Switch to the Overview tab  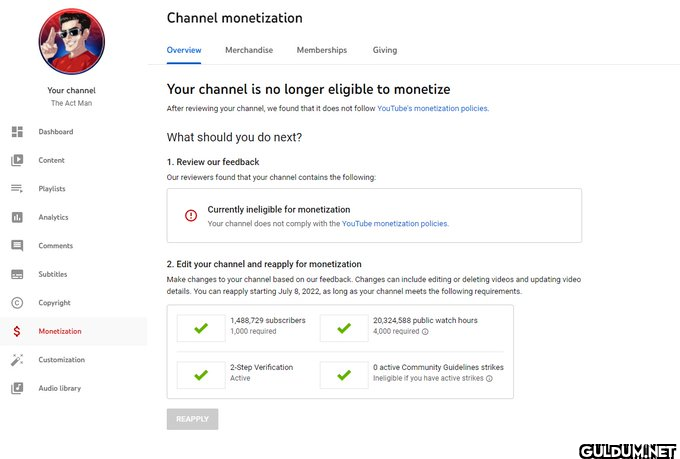pyautogui.click(x=184, y=50)
